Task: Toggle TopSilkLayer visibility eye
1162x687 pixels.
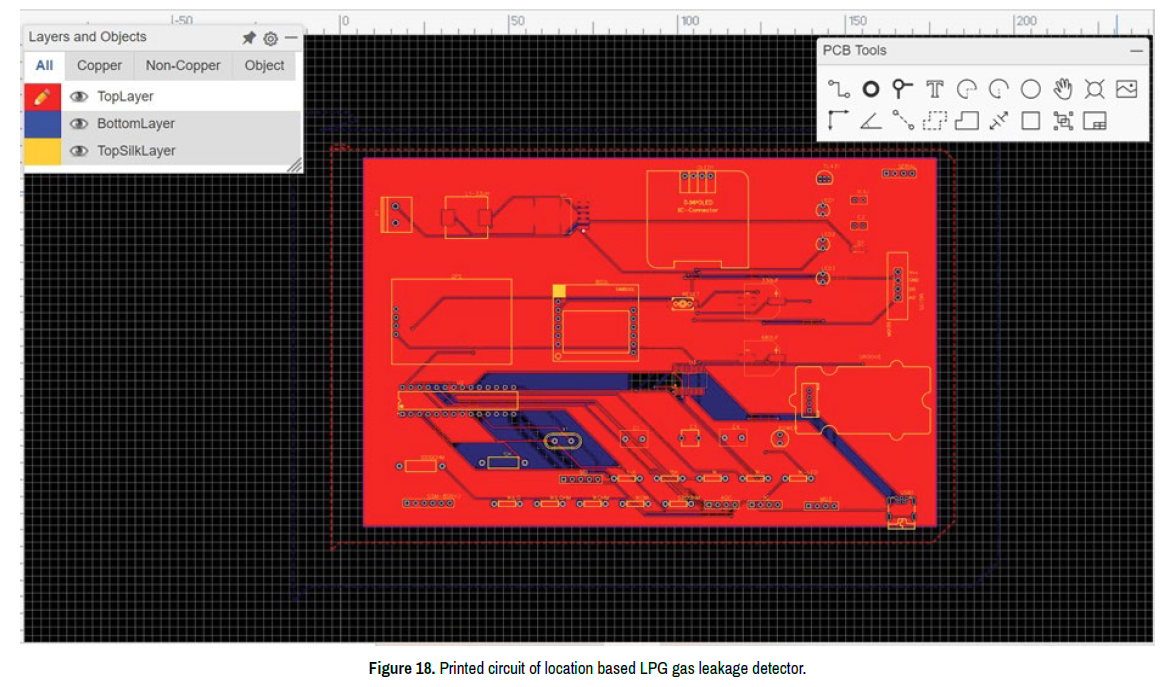Action: coord(79,151)
